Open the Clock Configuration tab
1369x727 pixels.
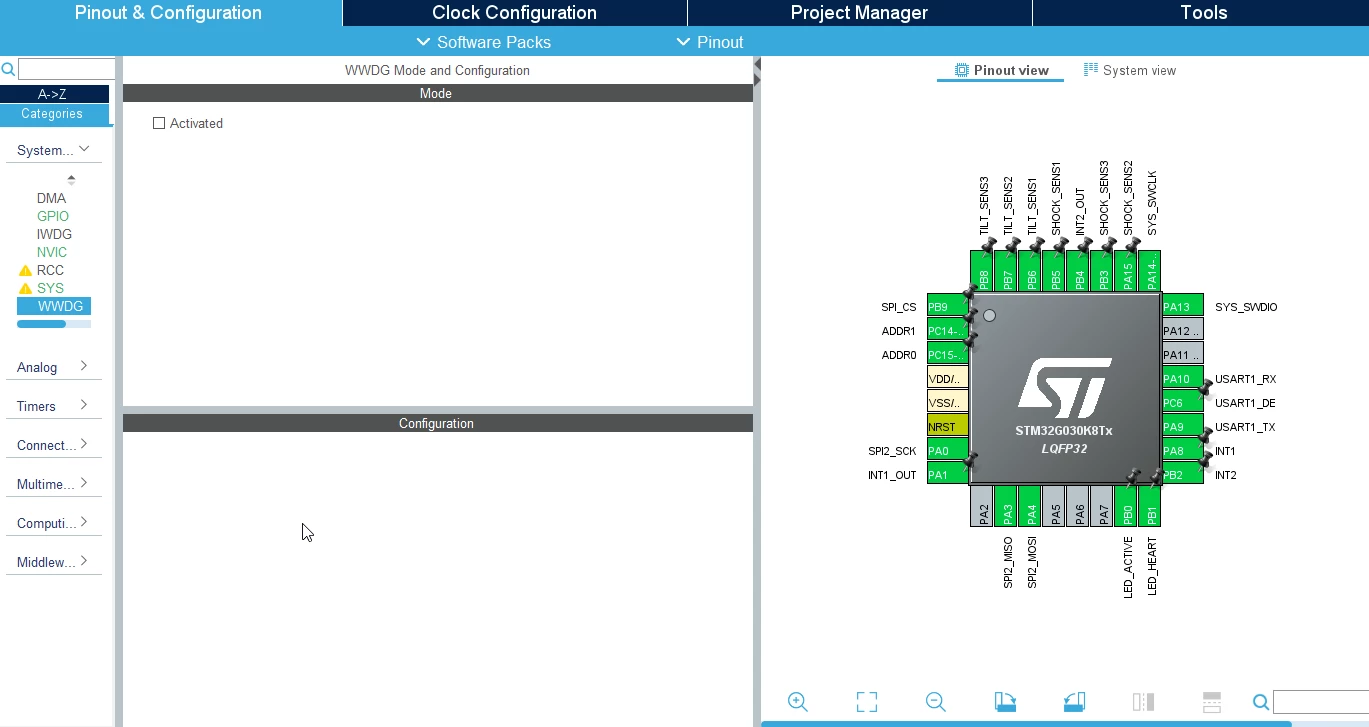514,13
